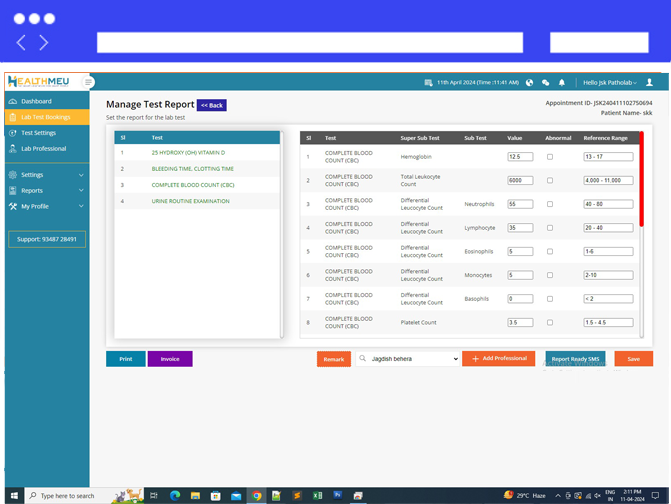Click the browser back arrow
671x504 pixels.
point(21,43)
